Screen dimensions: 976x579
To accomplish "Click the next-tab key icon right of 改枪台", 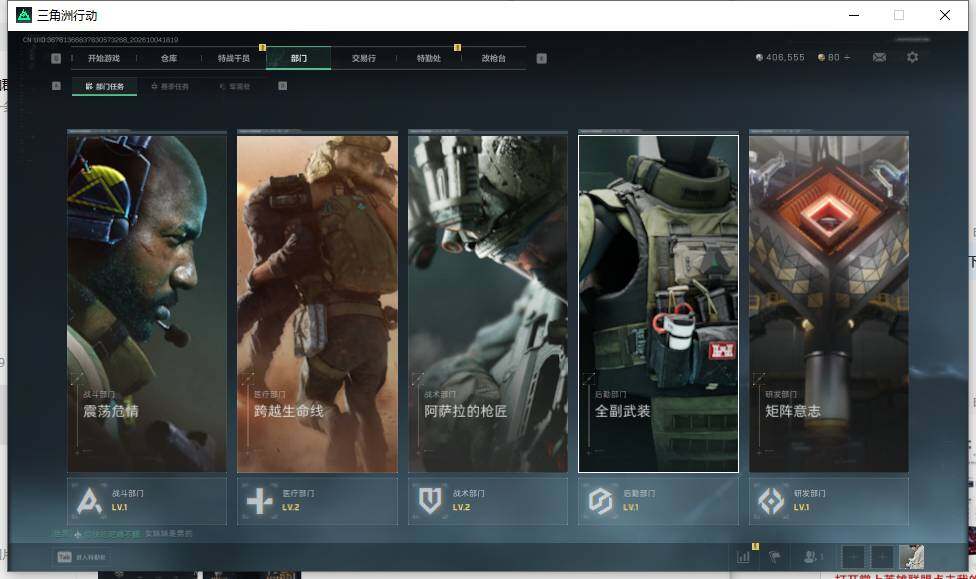I will coord(542,59).
